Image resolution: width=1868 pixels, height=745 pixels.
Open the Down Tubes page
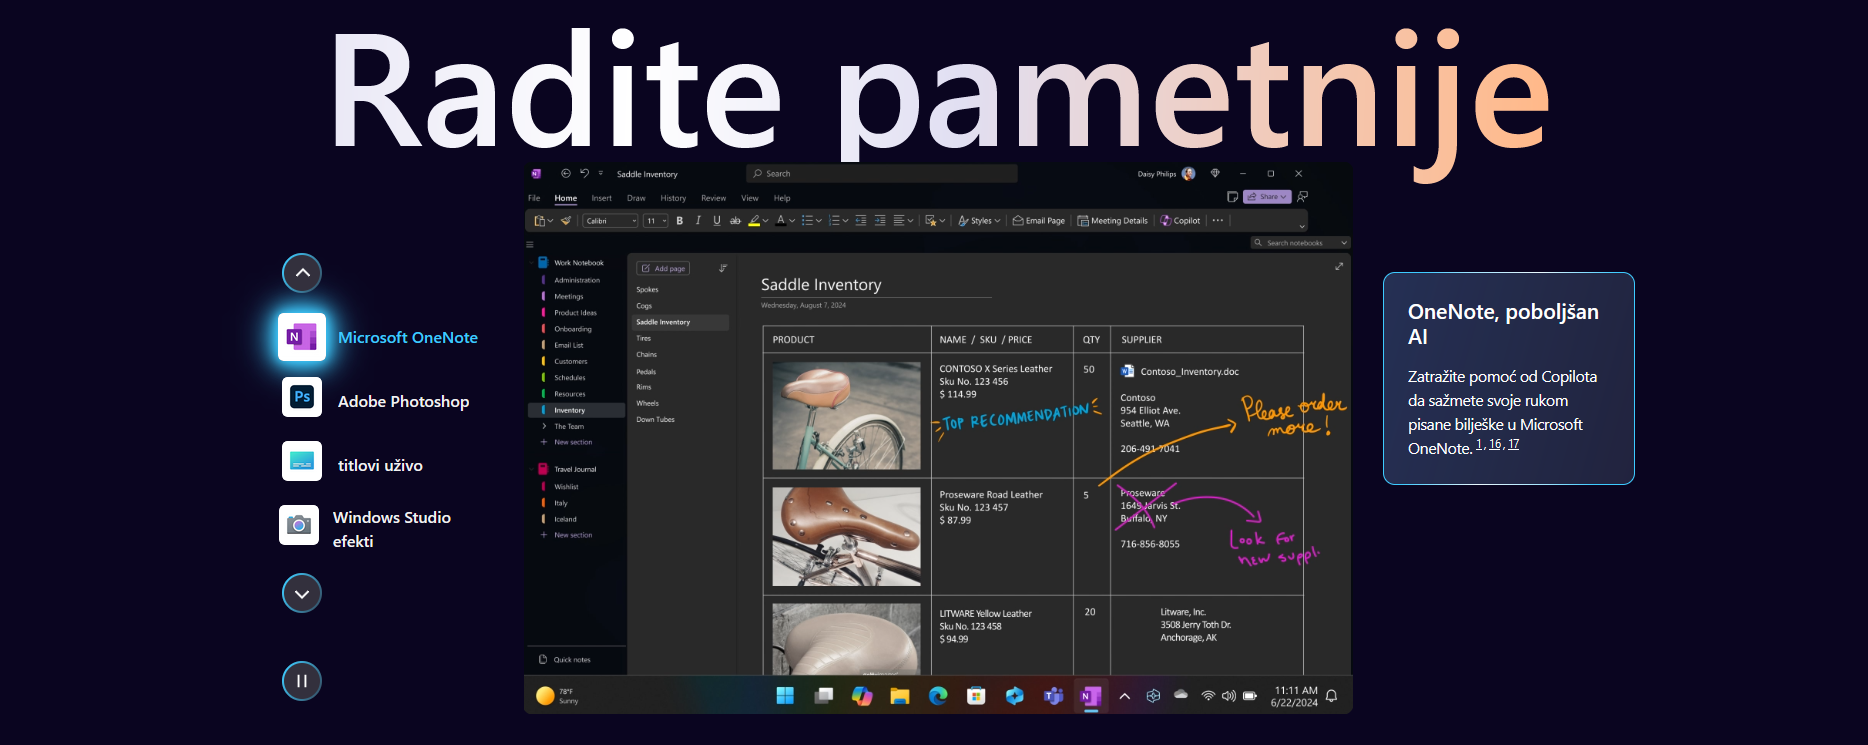[655, 420]
